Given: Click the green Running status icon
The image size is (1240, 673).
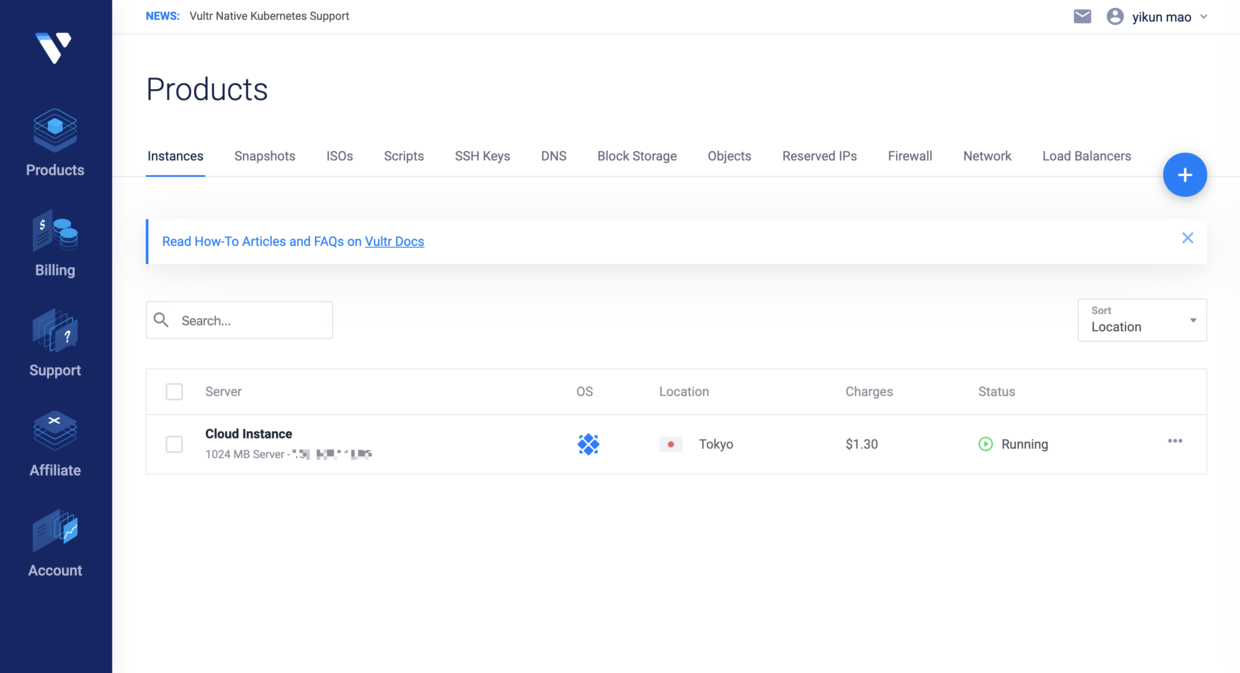Looking at the screenshot, I should pos(985,444).
